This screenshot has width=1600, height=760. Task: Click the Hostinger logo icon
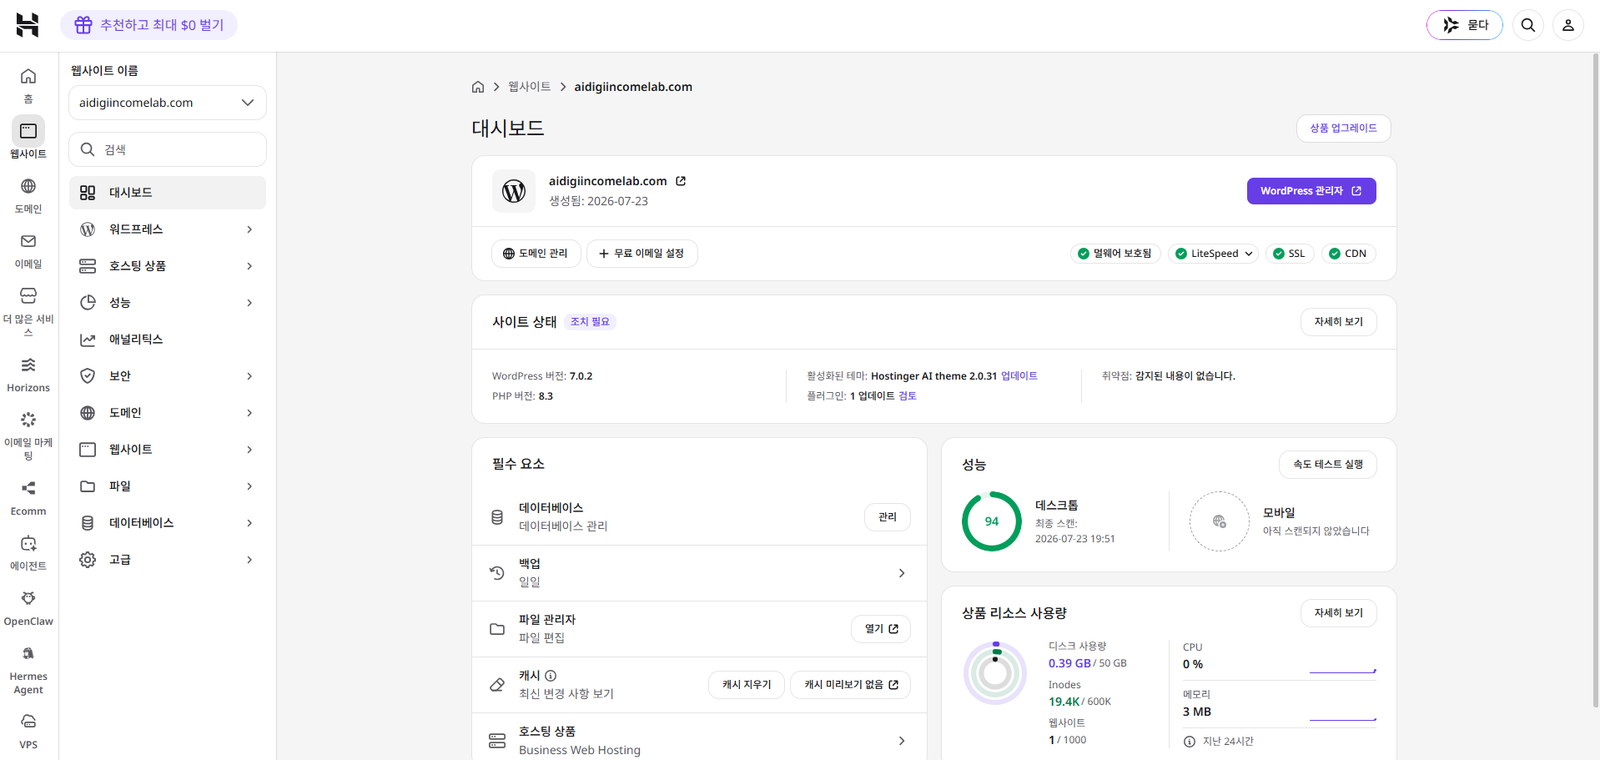pyautogui.click(x=28, y=25)
